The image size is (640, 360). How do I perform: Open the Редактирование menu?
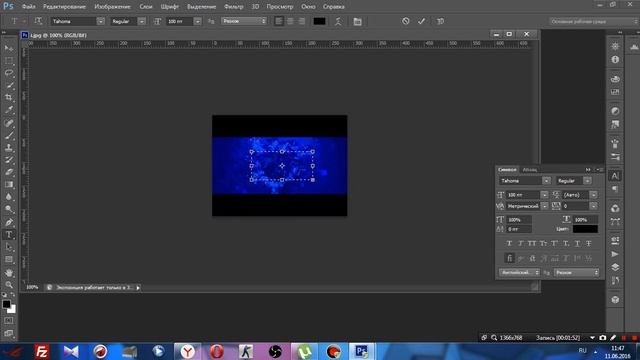[64, 7]
